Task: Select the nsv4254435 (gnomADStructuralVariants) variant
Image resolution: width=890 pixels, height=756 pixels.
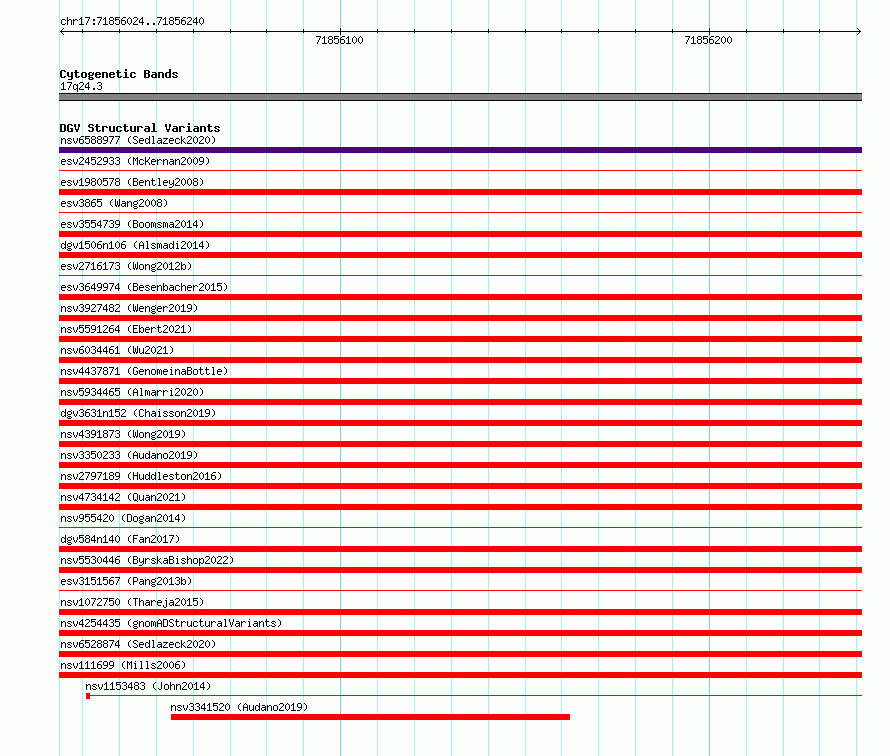Action: tap(171, 623)
